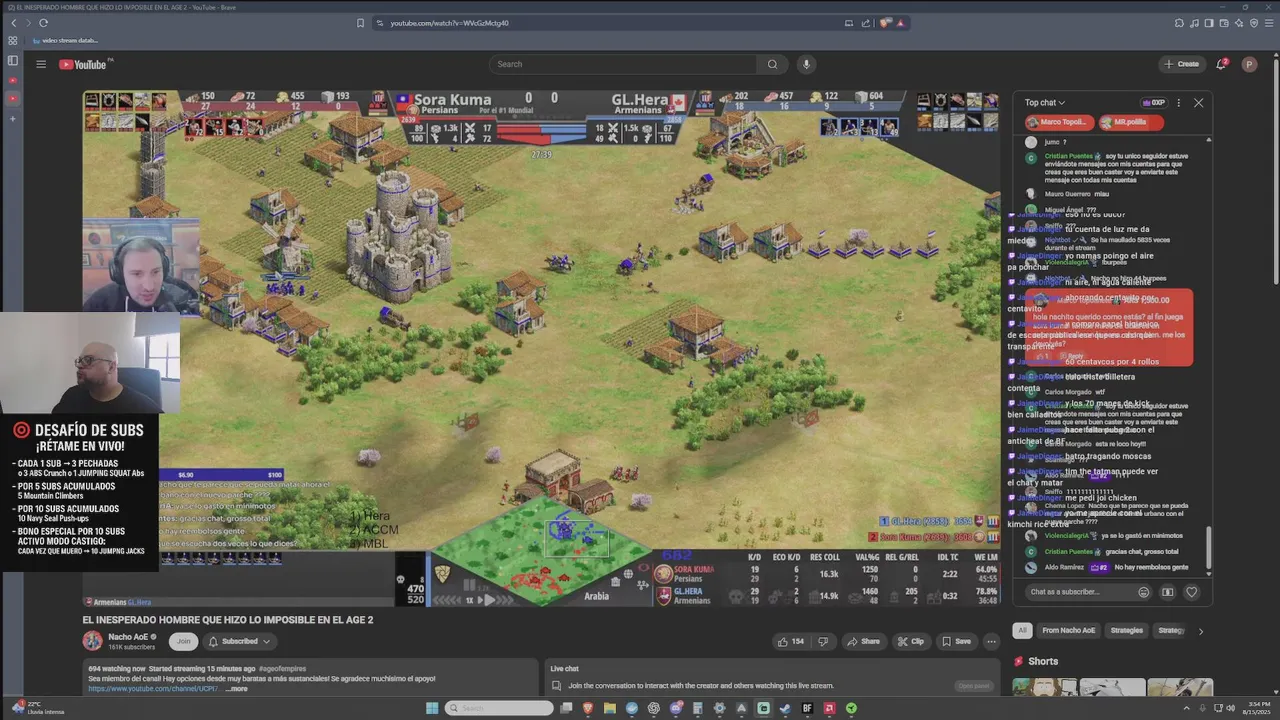
Task: Open the YouTube guide hamburger menu
Action: [x=41, y=64]
